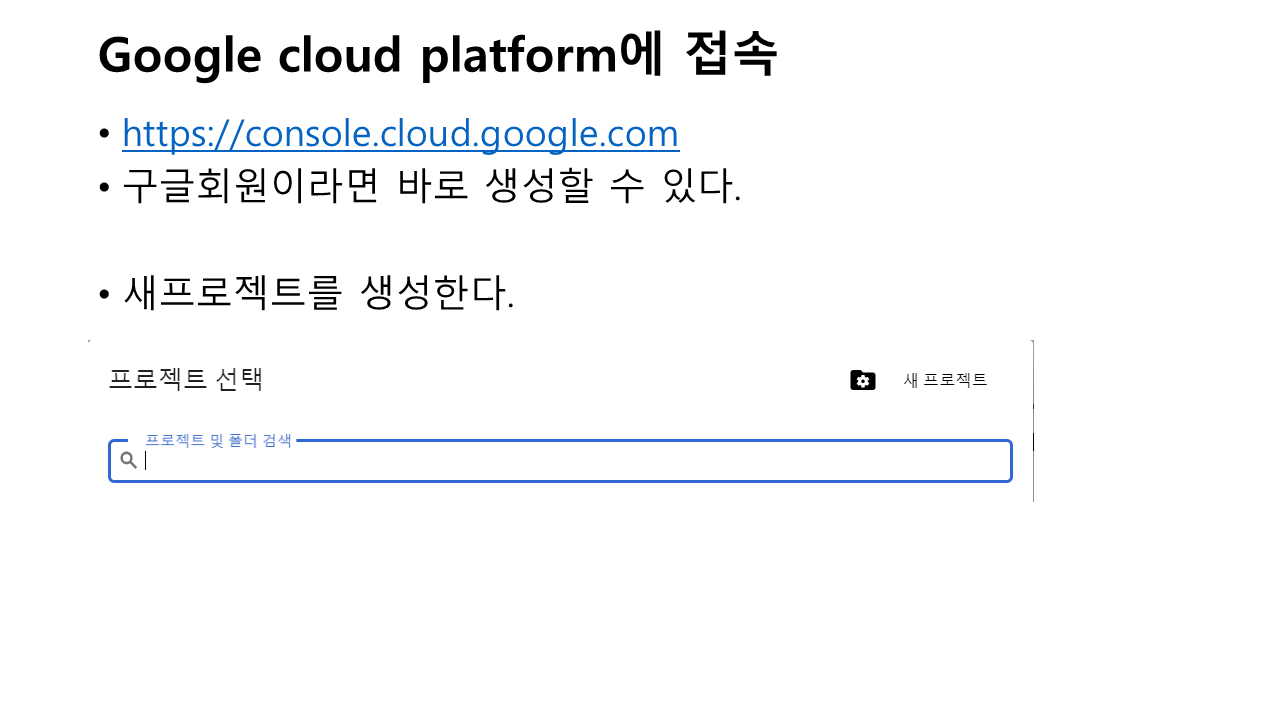Click the bullet dot before the URL
This screenshot has width=1280, height=720.
point(104,134)
